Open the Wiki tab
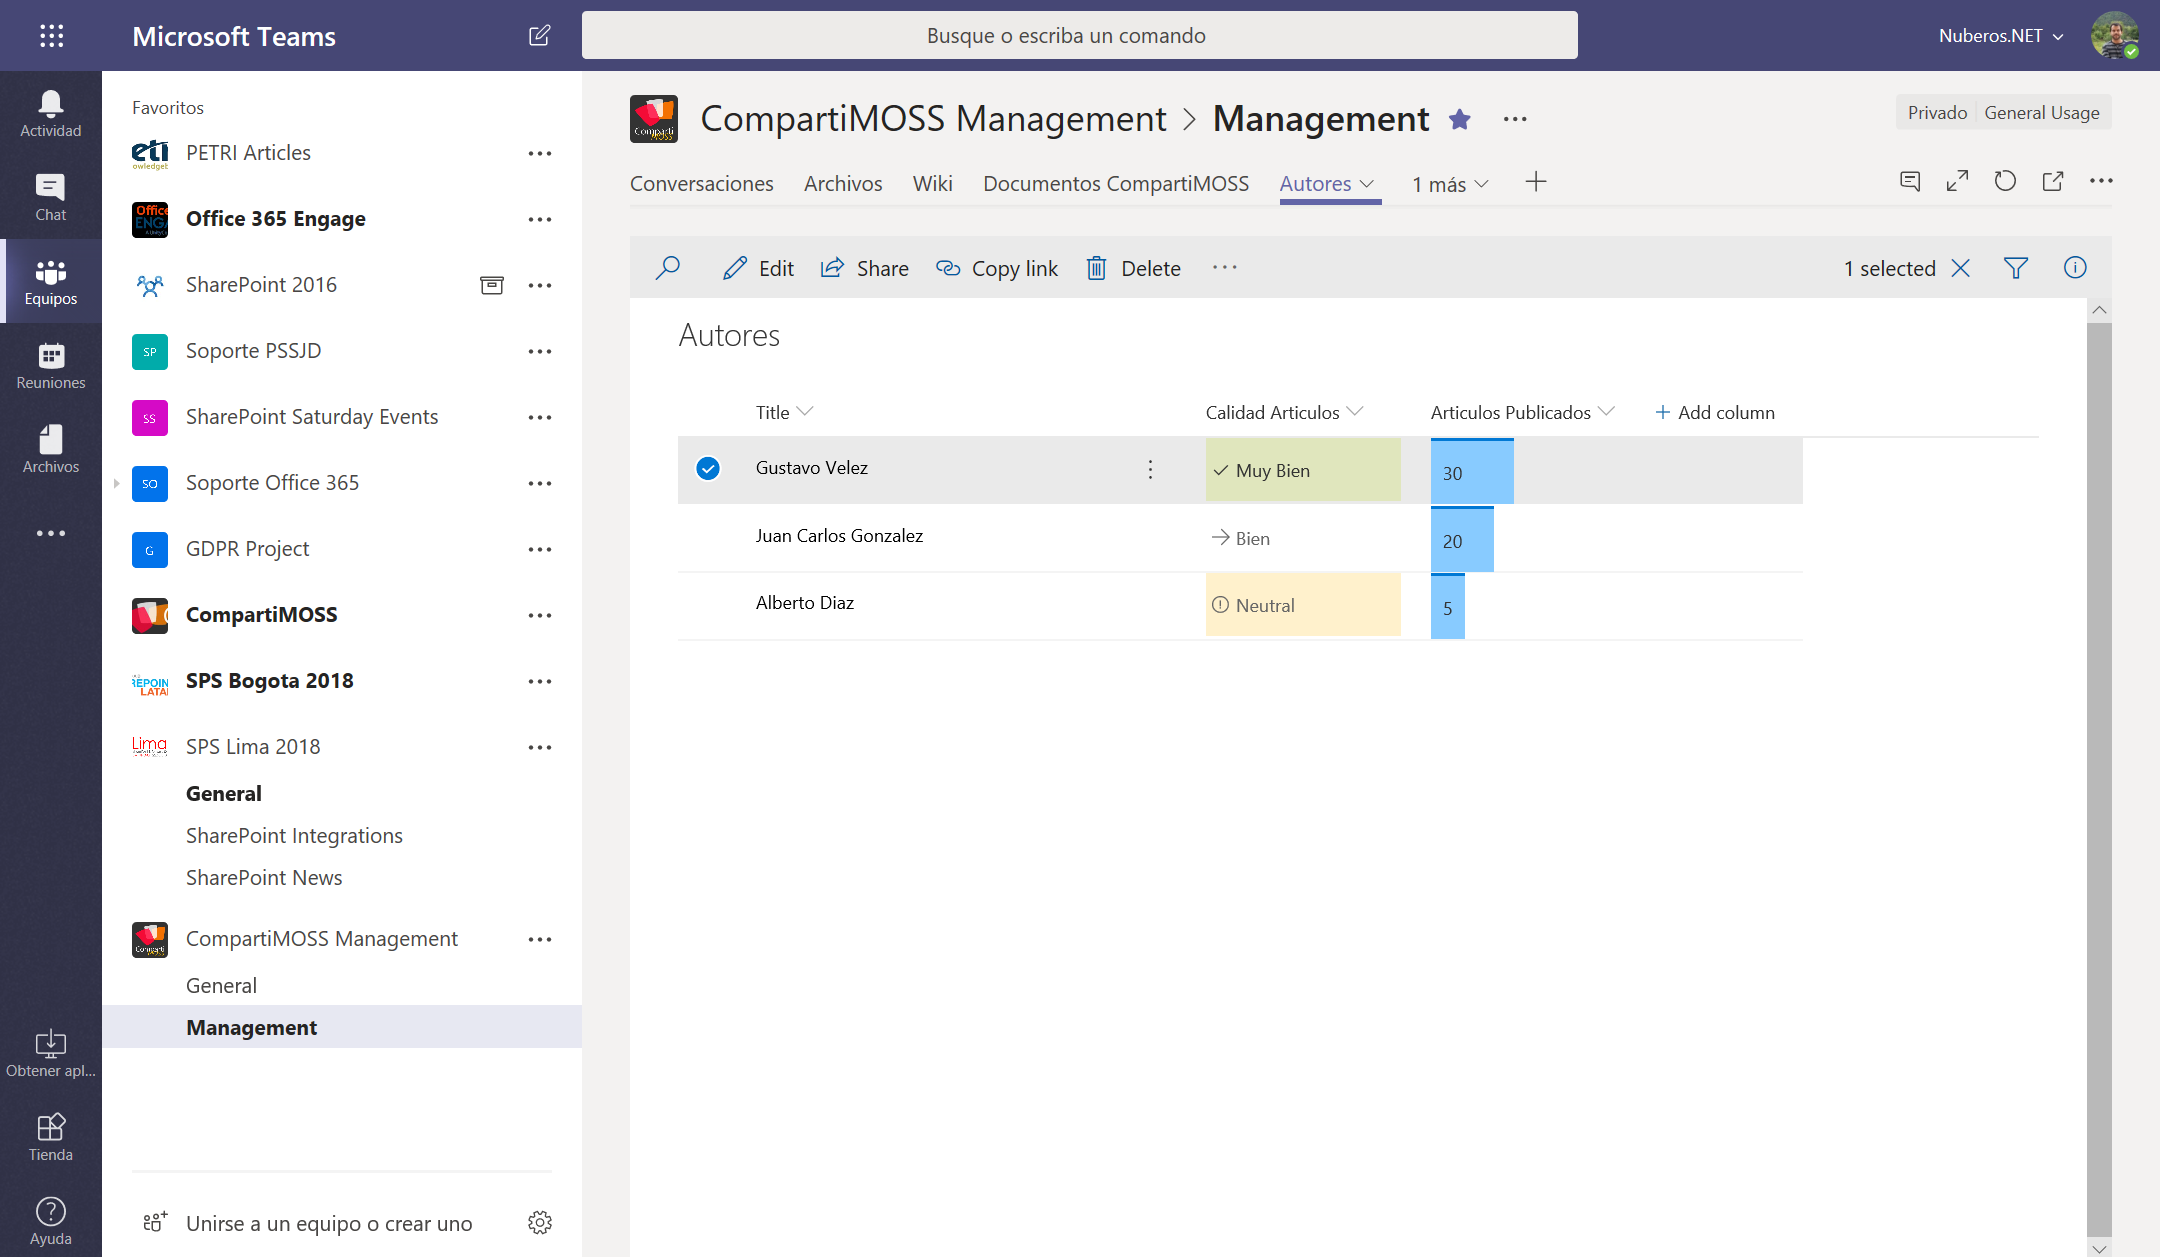Viewport: 2160px width, 1257px height. point(931,184)
